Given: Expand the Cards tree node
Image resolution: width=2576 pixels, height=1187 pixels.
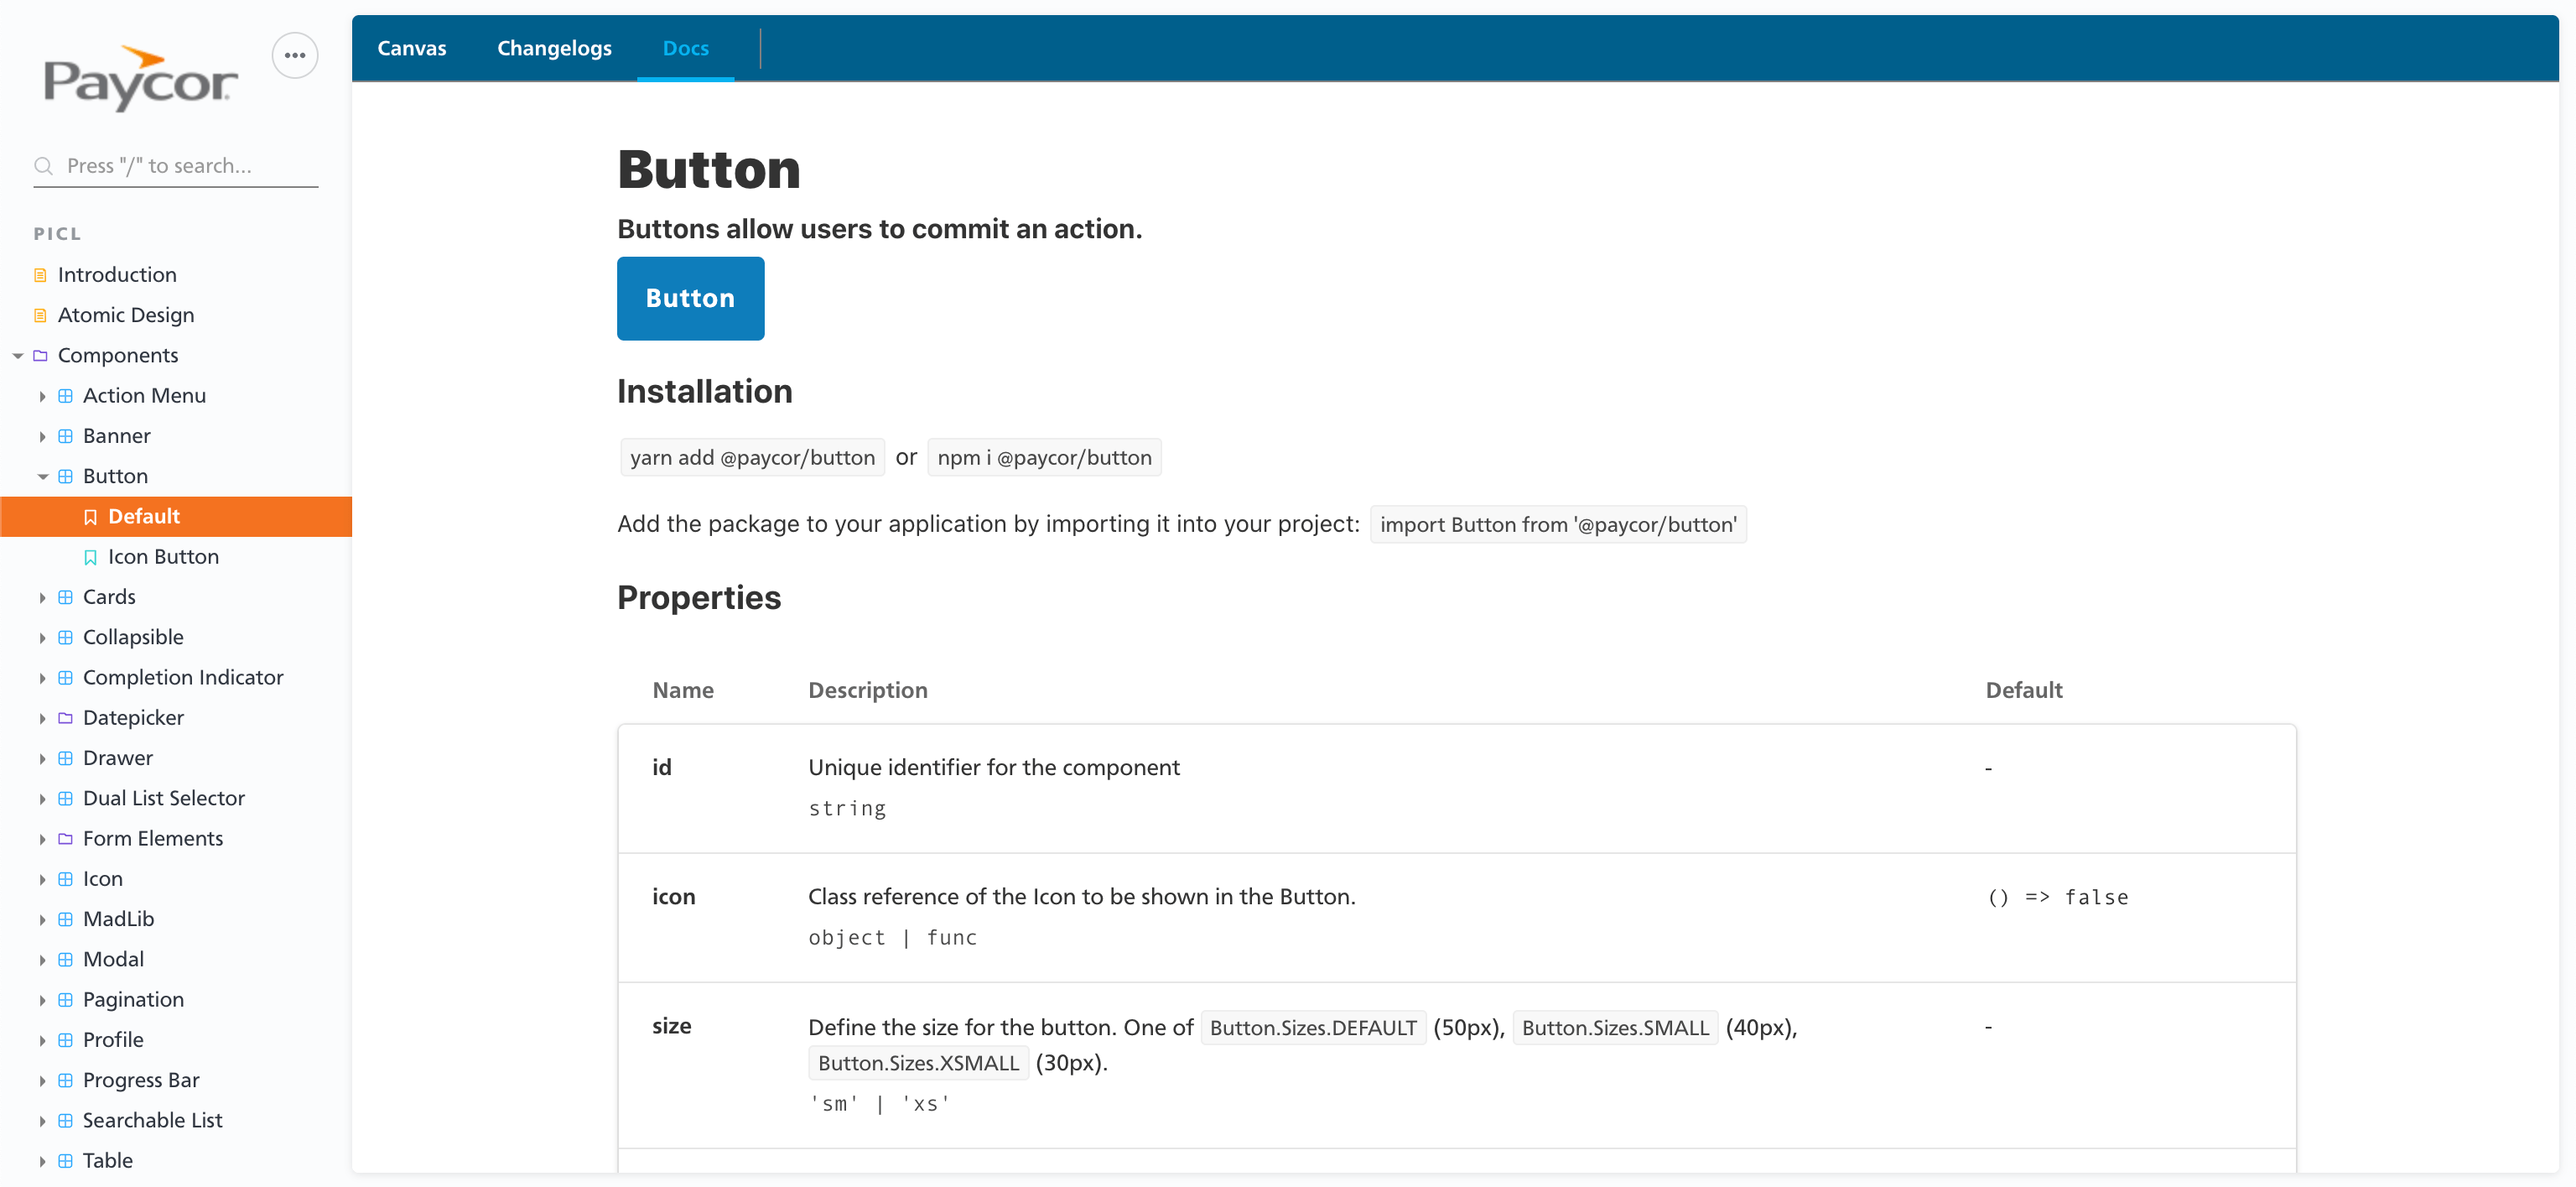Looking at the screenshot, I should point(43,598).
